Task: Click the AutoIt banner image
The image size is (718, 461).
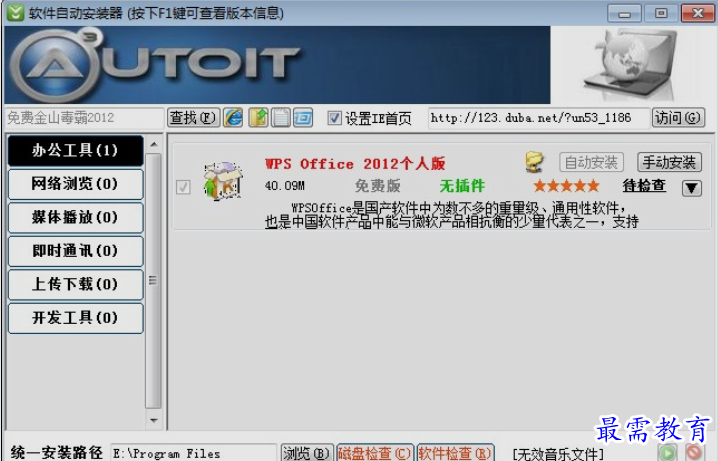Action: (277, 65)
